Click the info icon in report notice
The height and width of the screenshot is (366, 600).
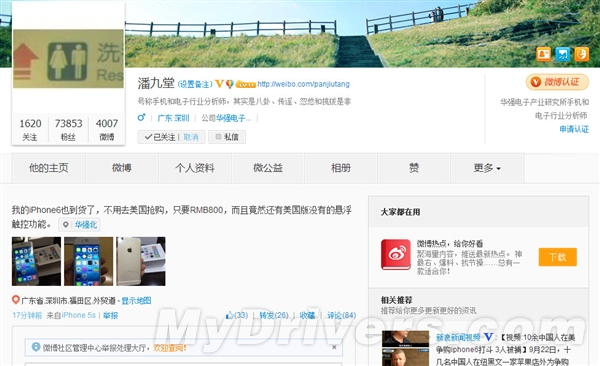click(36, 347)
